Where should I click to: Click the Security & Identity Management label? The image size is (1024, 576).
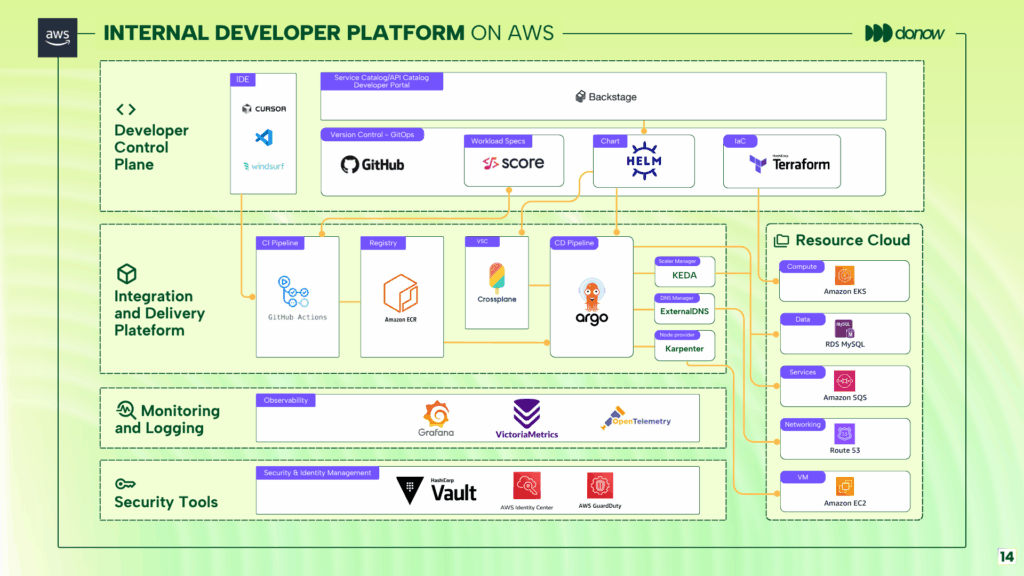[317, 473]
